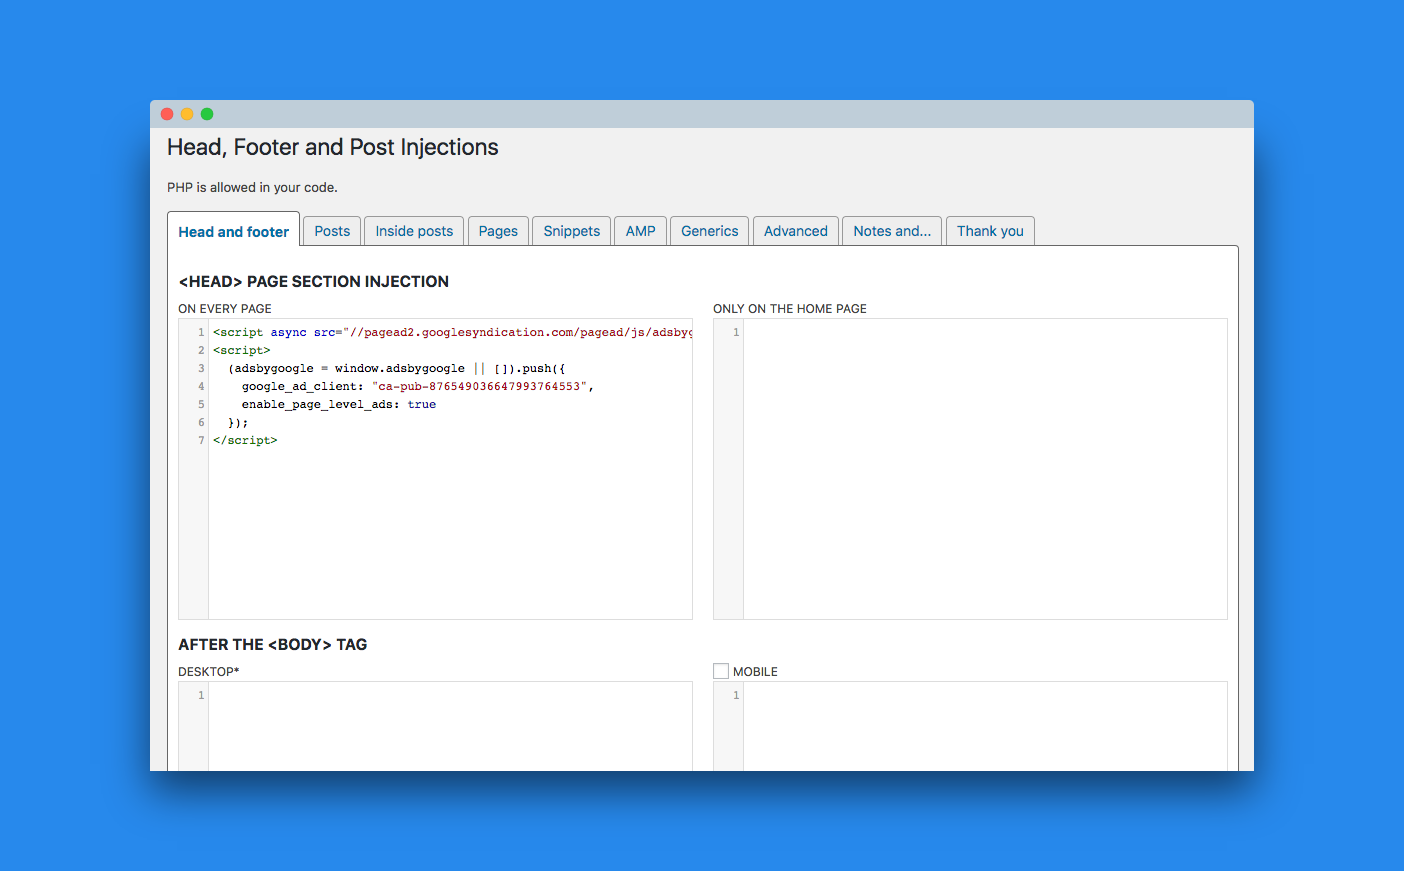Image resolution: width=1404 pixels, height=871 pixels.
Task: Click line number 3 in the gutter
Action: point(201,368)
